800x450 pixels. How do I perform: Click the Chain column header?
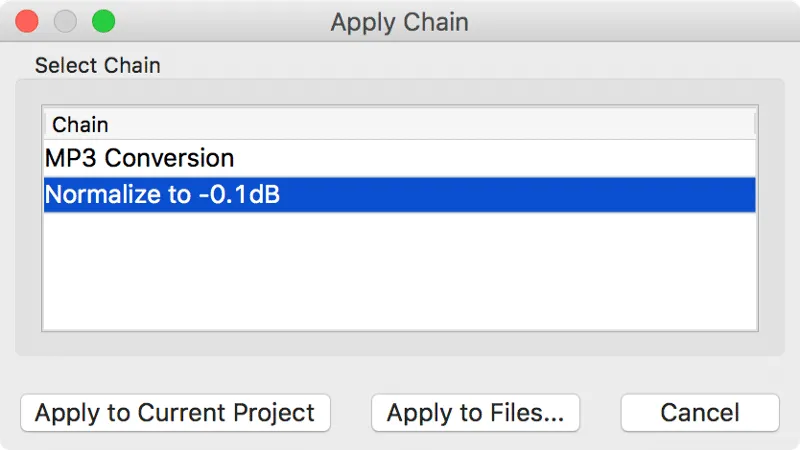click(x=80, y=125)
